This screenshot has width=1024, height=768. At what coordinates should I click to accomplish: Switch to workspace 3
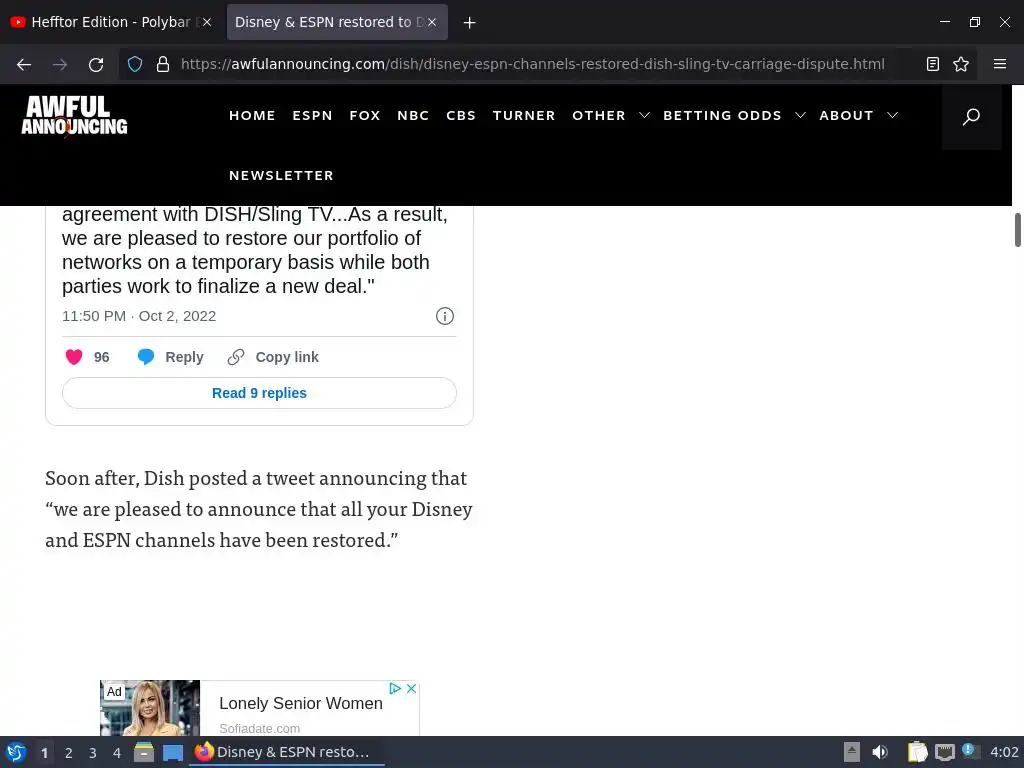93,753
